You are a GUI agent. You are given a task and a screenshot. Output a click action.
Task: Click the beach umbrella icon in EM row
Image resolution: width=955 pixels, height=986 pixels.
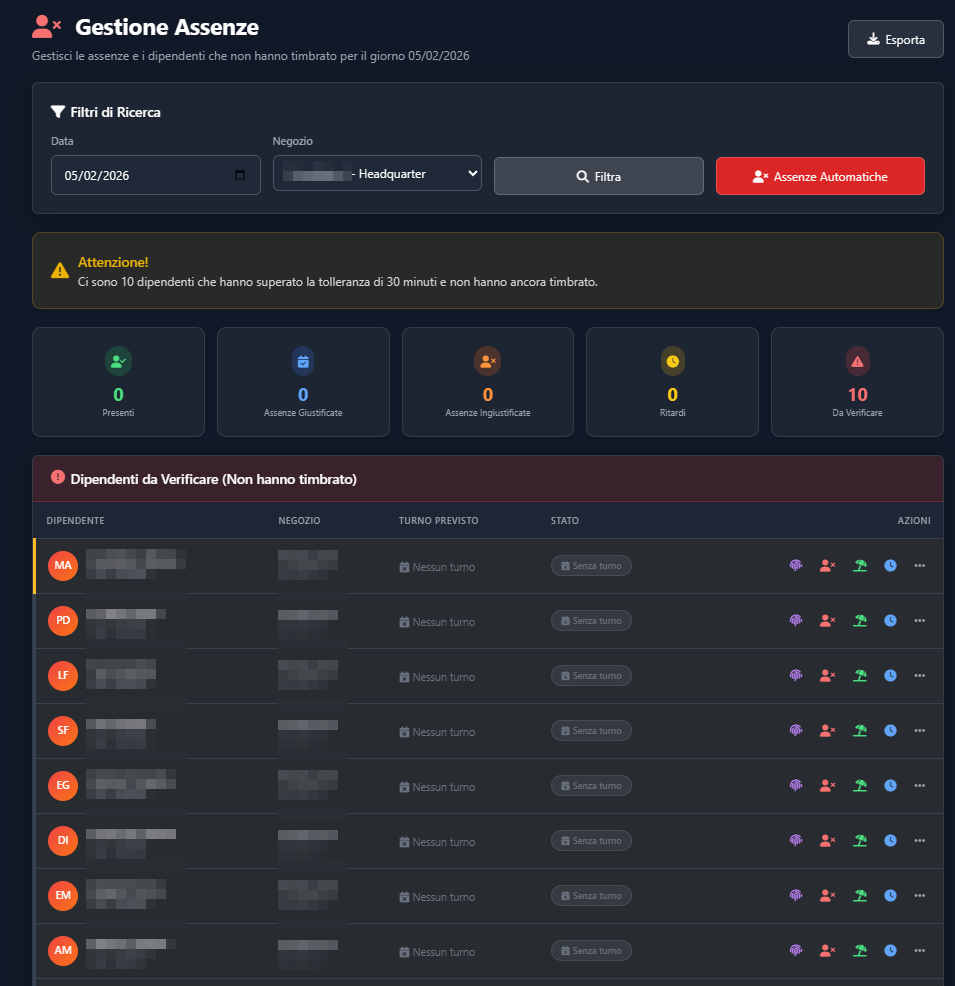[x=859, y=896]
